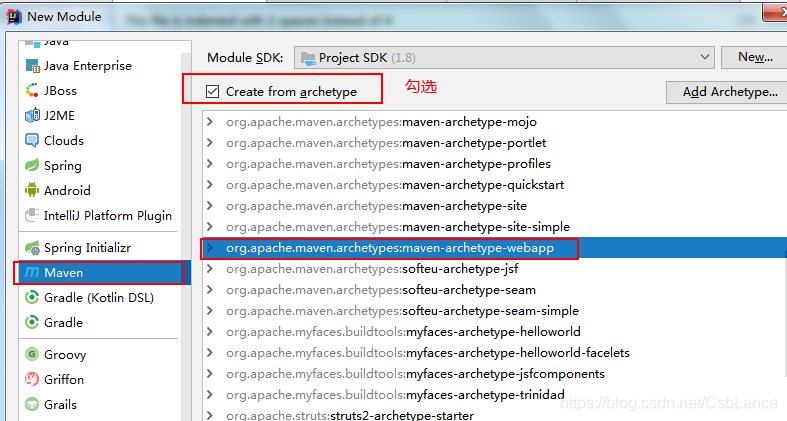Expand the maven-archetype-site-simple entry

click(x=210, y=227)
